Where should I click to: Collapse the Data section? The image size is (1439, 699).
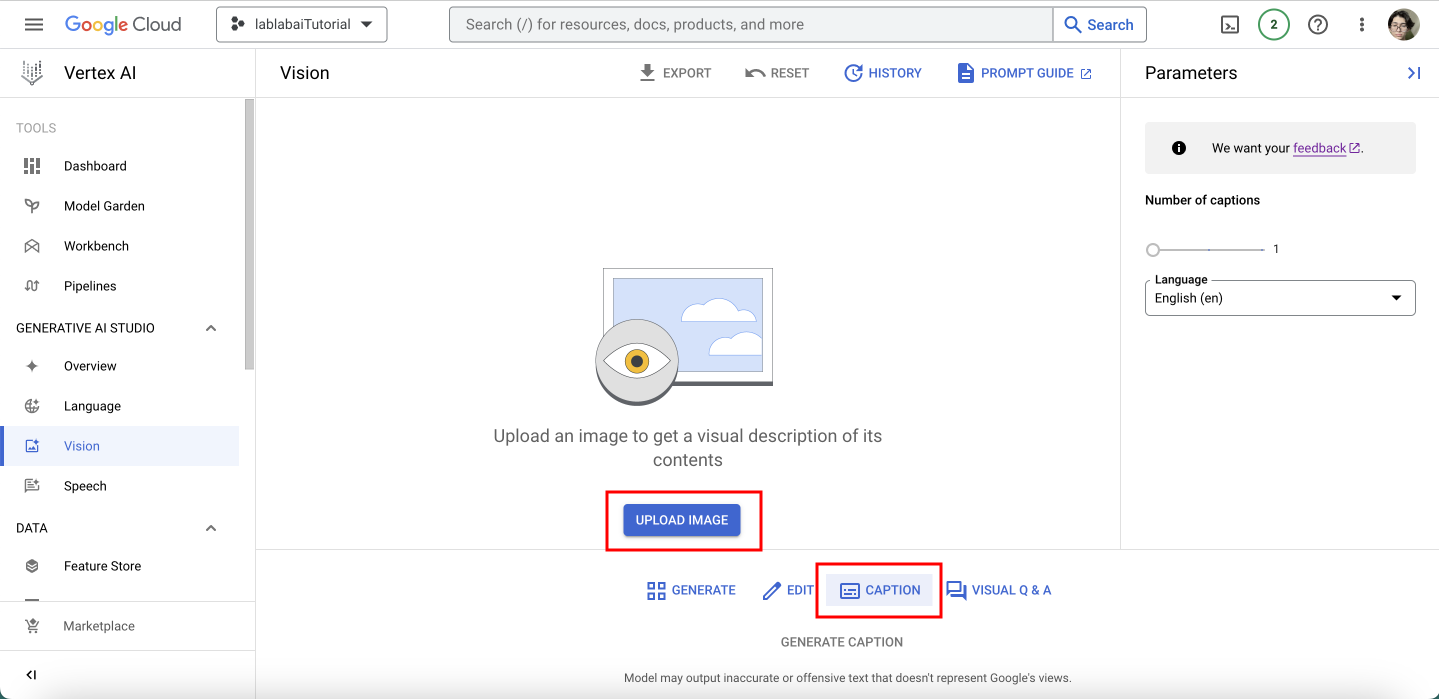(211, 528)
